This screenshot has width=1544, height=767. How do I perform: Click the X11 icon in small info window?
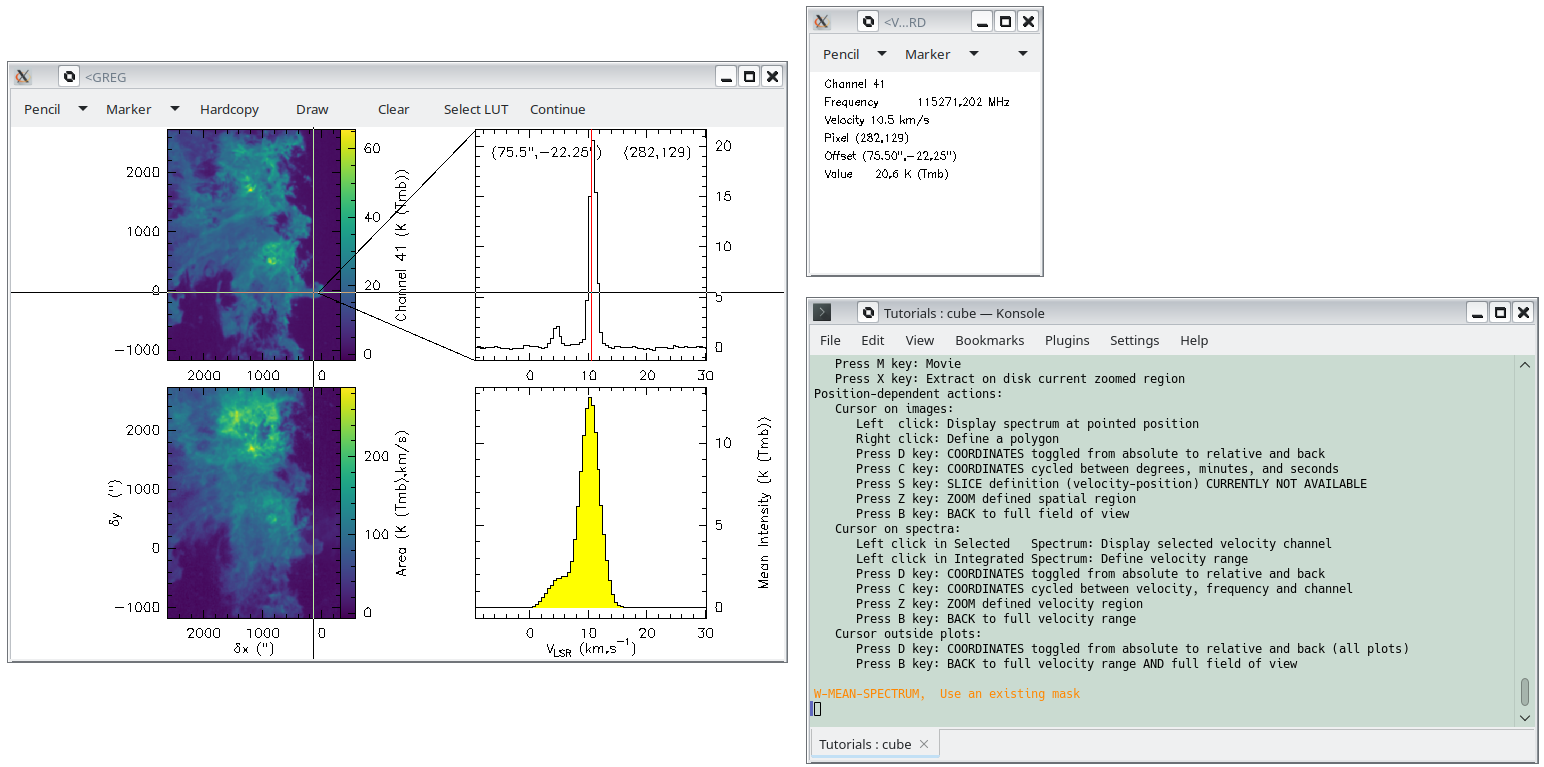click(x=822, y=21)
